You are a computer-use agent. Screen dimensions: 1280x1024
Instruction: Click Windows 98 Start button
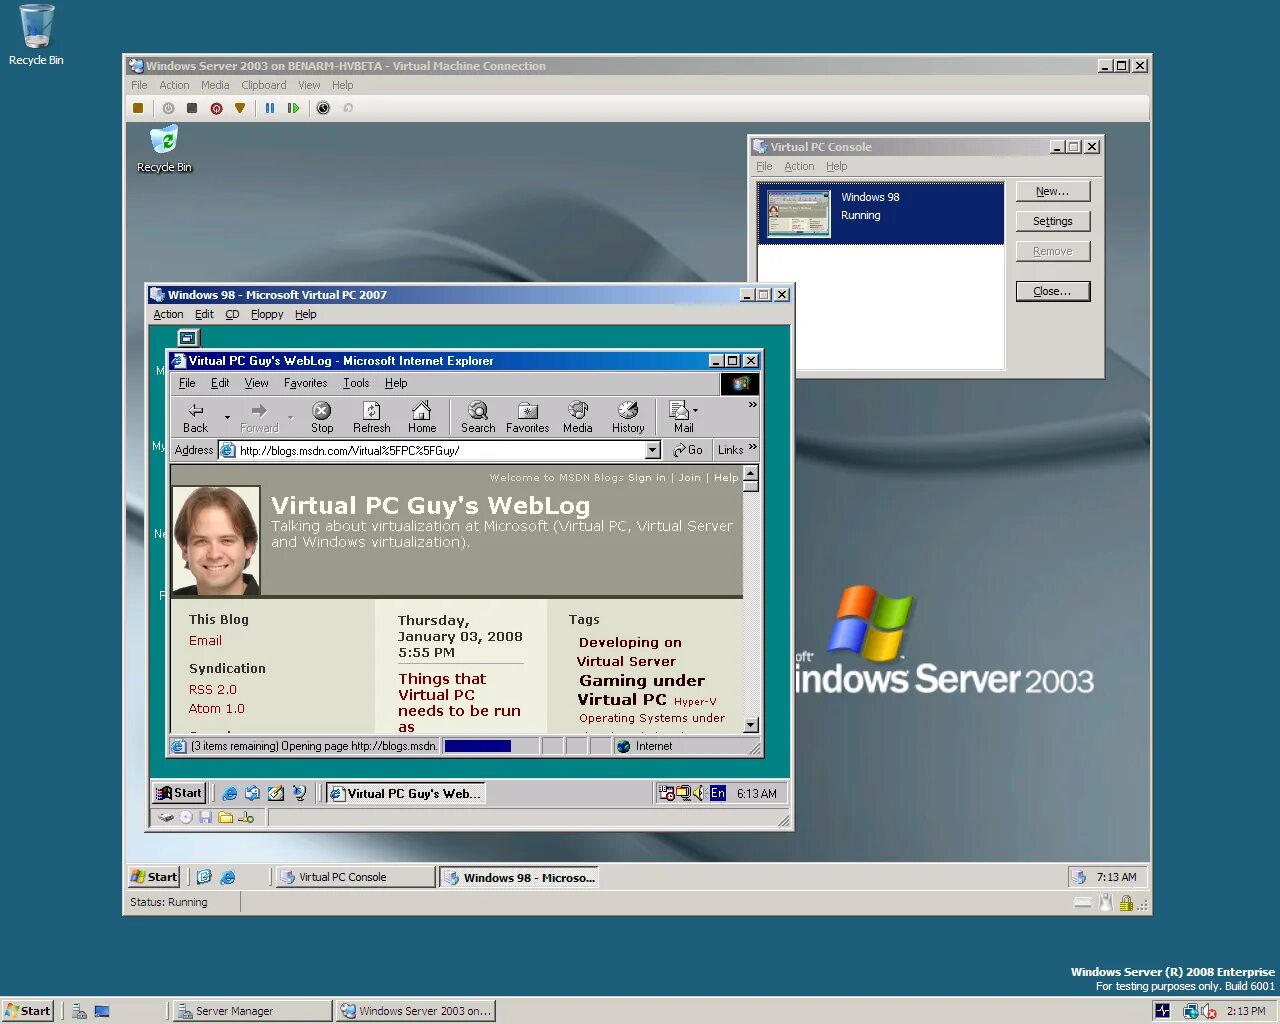[x=179, y=793]
